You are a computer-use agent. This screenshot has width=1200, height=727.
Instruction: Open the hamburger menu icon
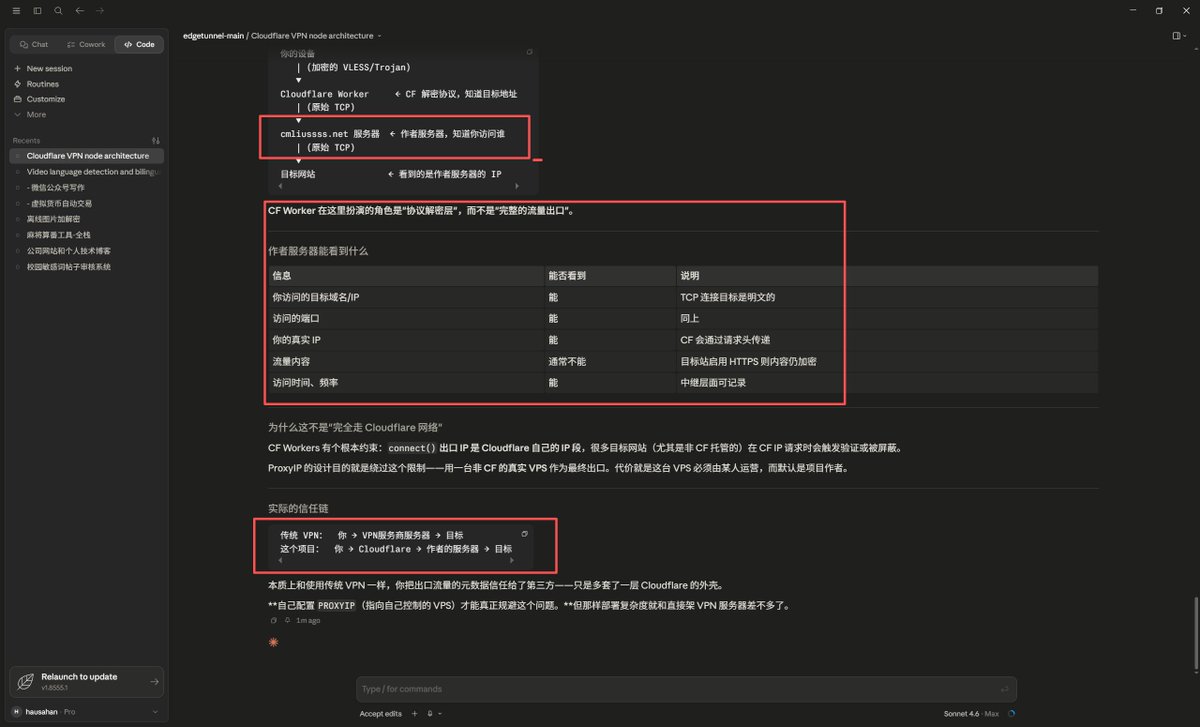15,10
